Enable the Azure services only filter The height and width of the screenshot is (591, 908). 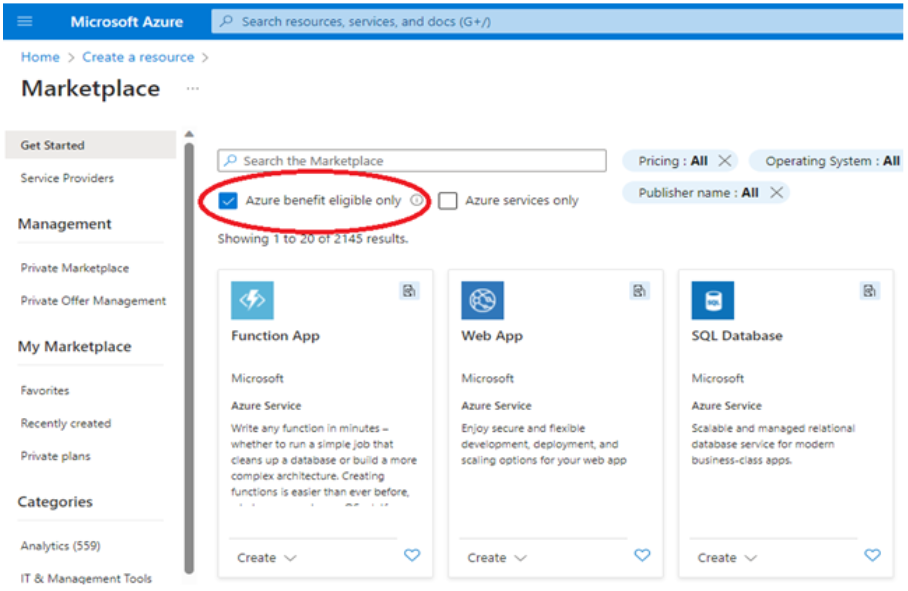coord(446,200)
